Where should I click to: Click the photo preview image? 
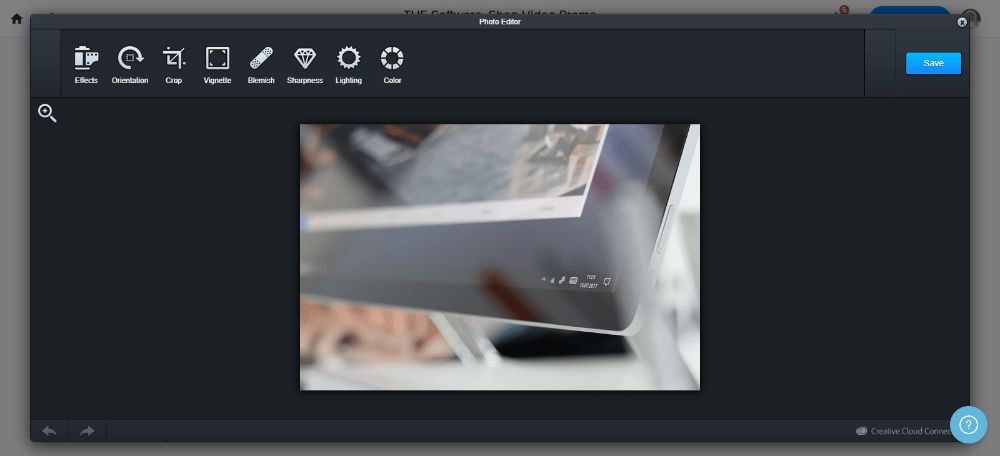point(500,257)
